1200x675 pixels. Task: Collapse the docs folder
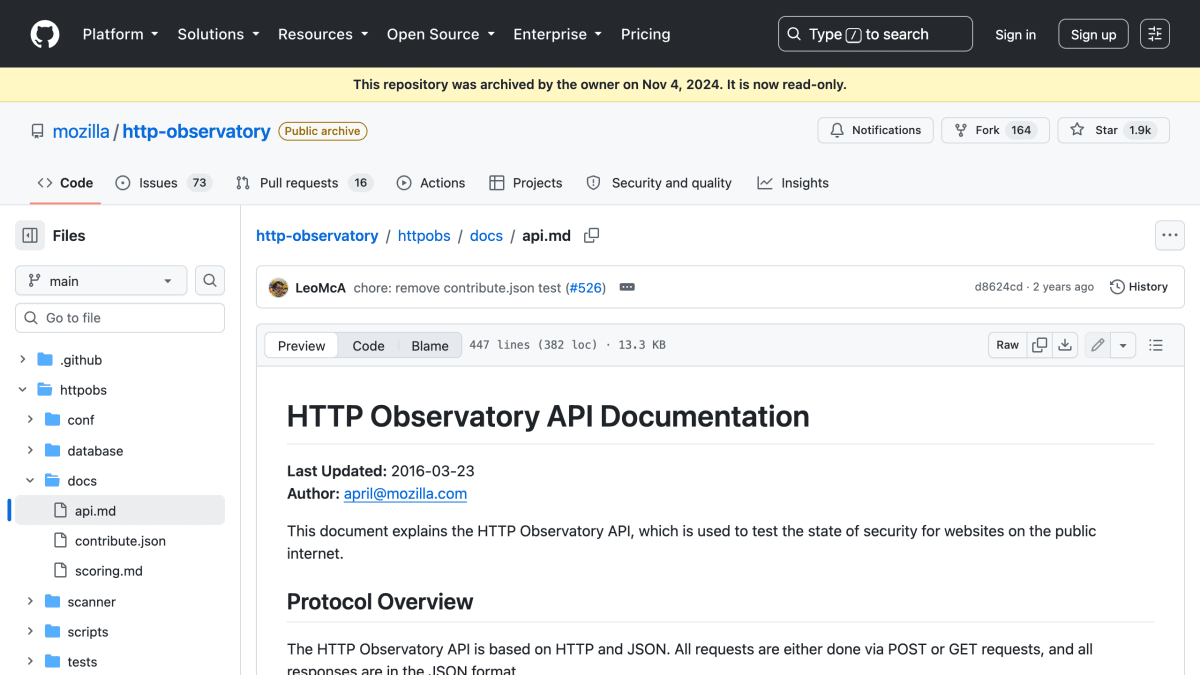point(30,481)
